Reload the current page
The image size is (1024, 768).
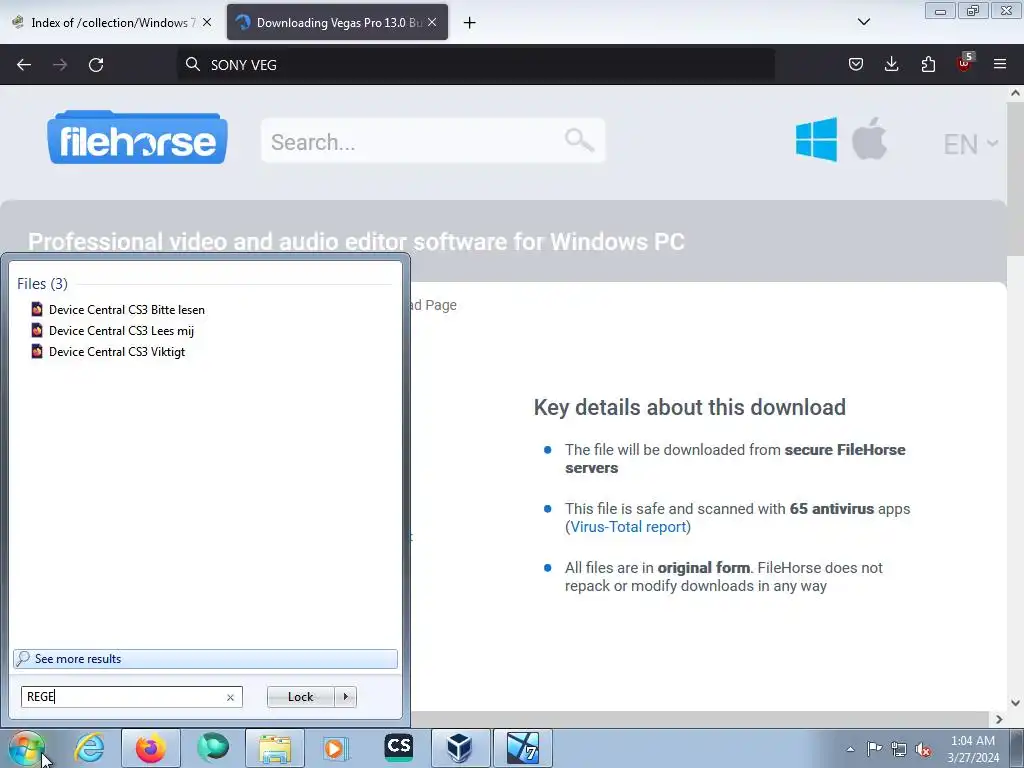tap(96, 65)
